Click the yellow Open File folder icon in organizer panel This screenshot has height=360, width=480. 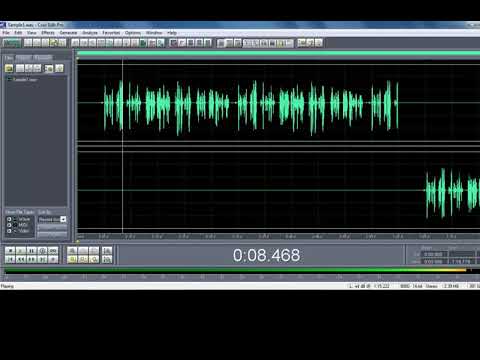pos(9,68)
